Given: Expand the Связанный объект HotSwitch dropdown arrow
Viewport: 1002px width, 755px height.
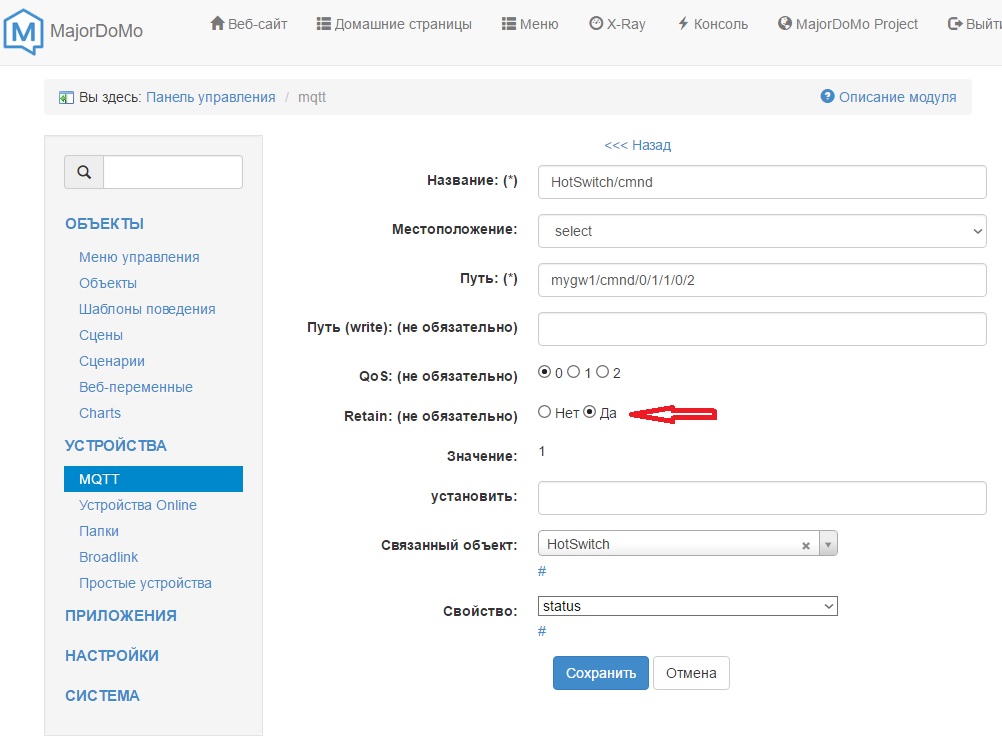Looking at the screenshot, I should (827, 544).
